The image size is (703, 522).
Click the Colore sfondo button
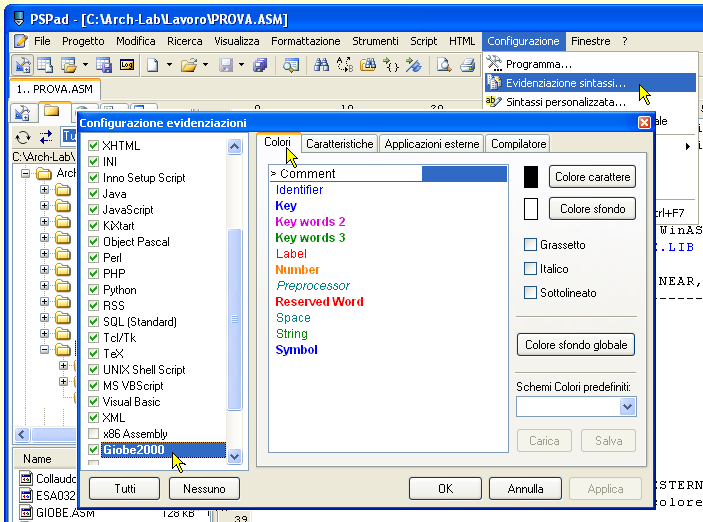pos(592,209)
